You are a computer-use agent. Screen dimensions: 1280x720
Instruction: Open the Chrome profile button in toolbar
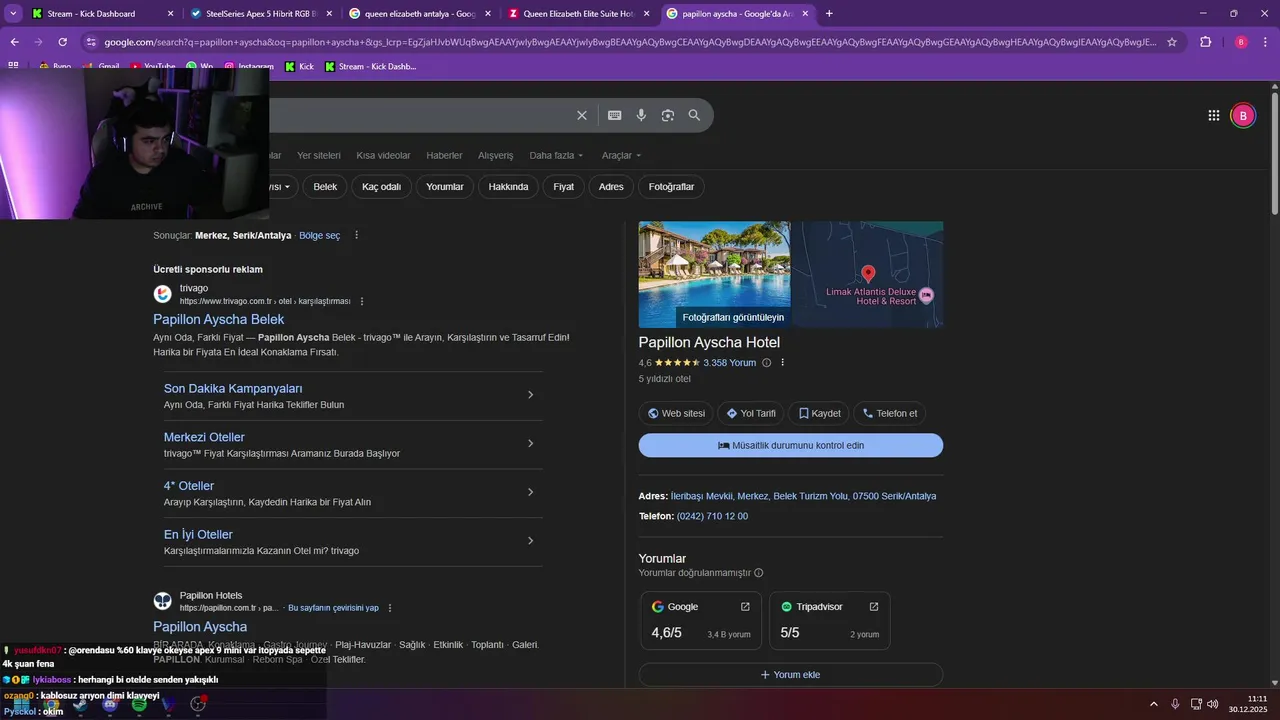1241,42
